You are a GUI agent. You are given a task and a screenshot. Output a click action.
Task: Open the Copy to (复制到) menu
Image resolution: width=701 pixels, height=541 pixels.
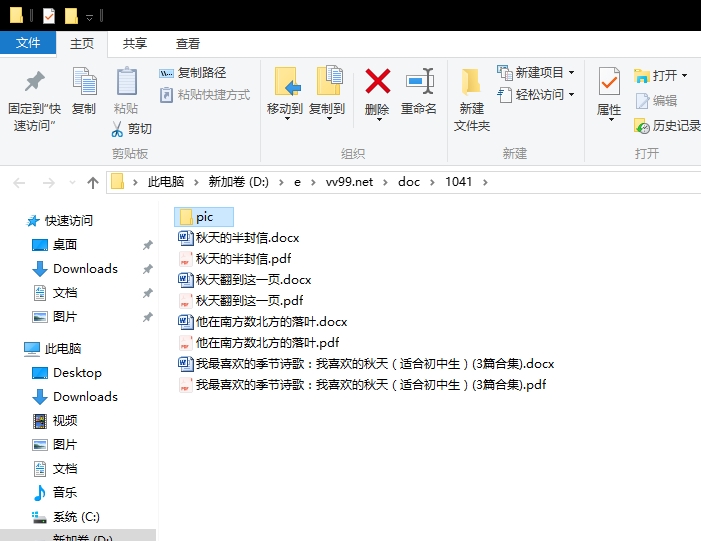(327, 94)
